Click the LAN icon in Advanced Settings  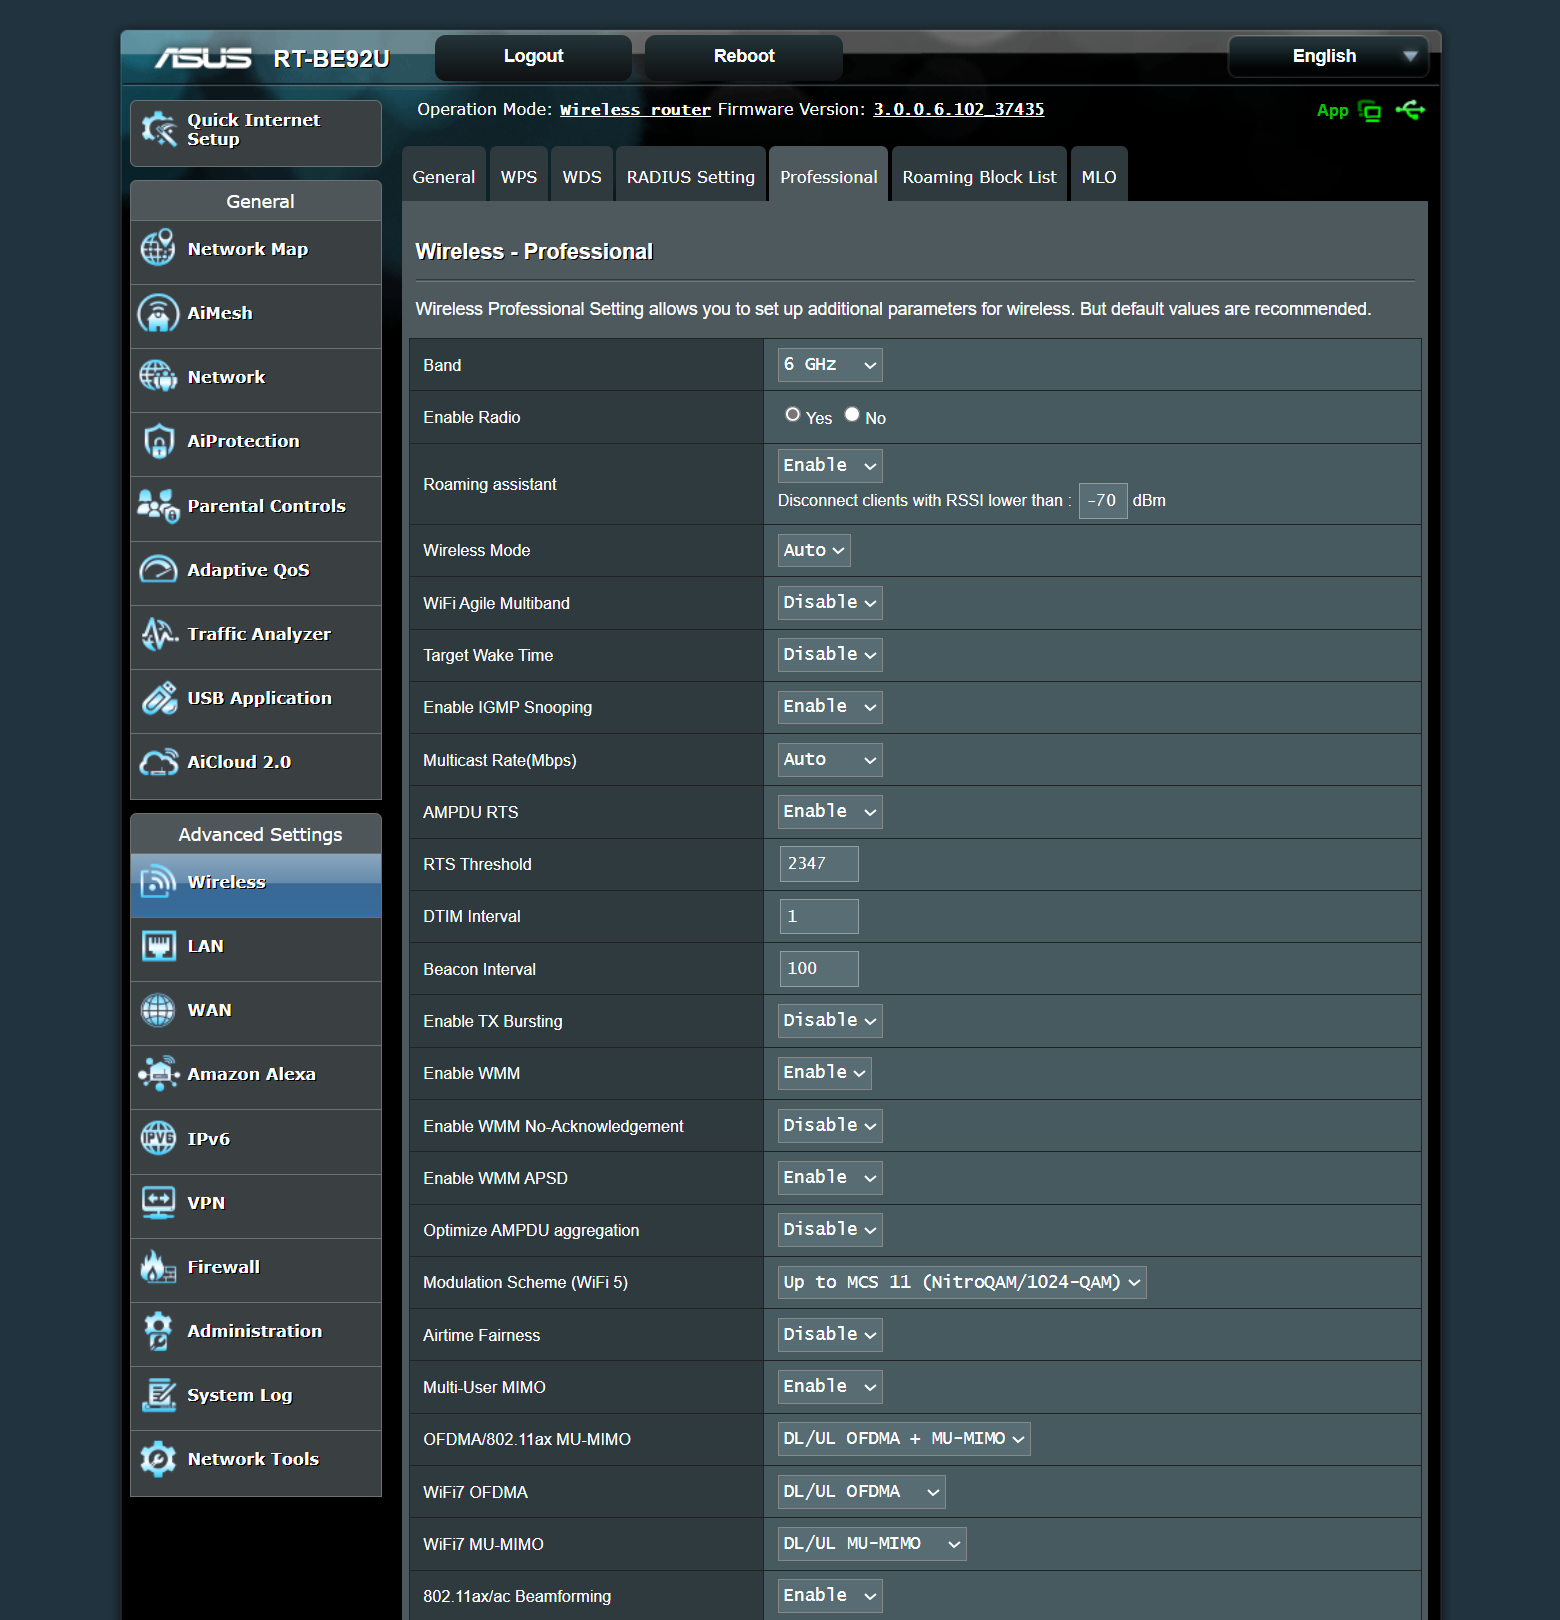(x=158, y=945)
